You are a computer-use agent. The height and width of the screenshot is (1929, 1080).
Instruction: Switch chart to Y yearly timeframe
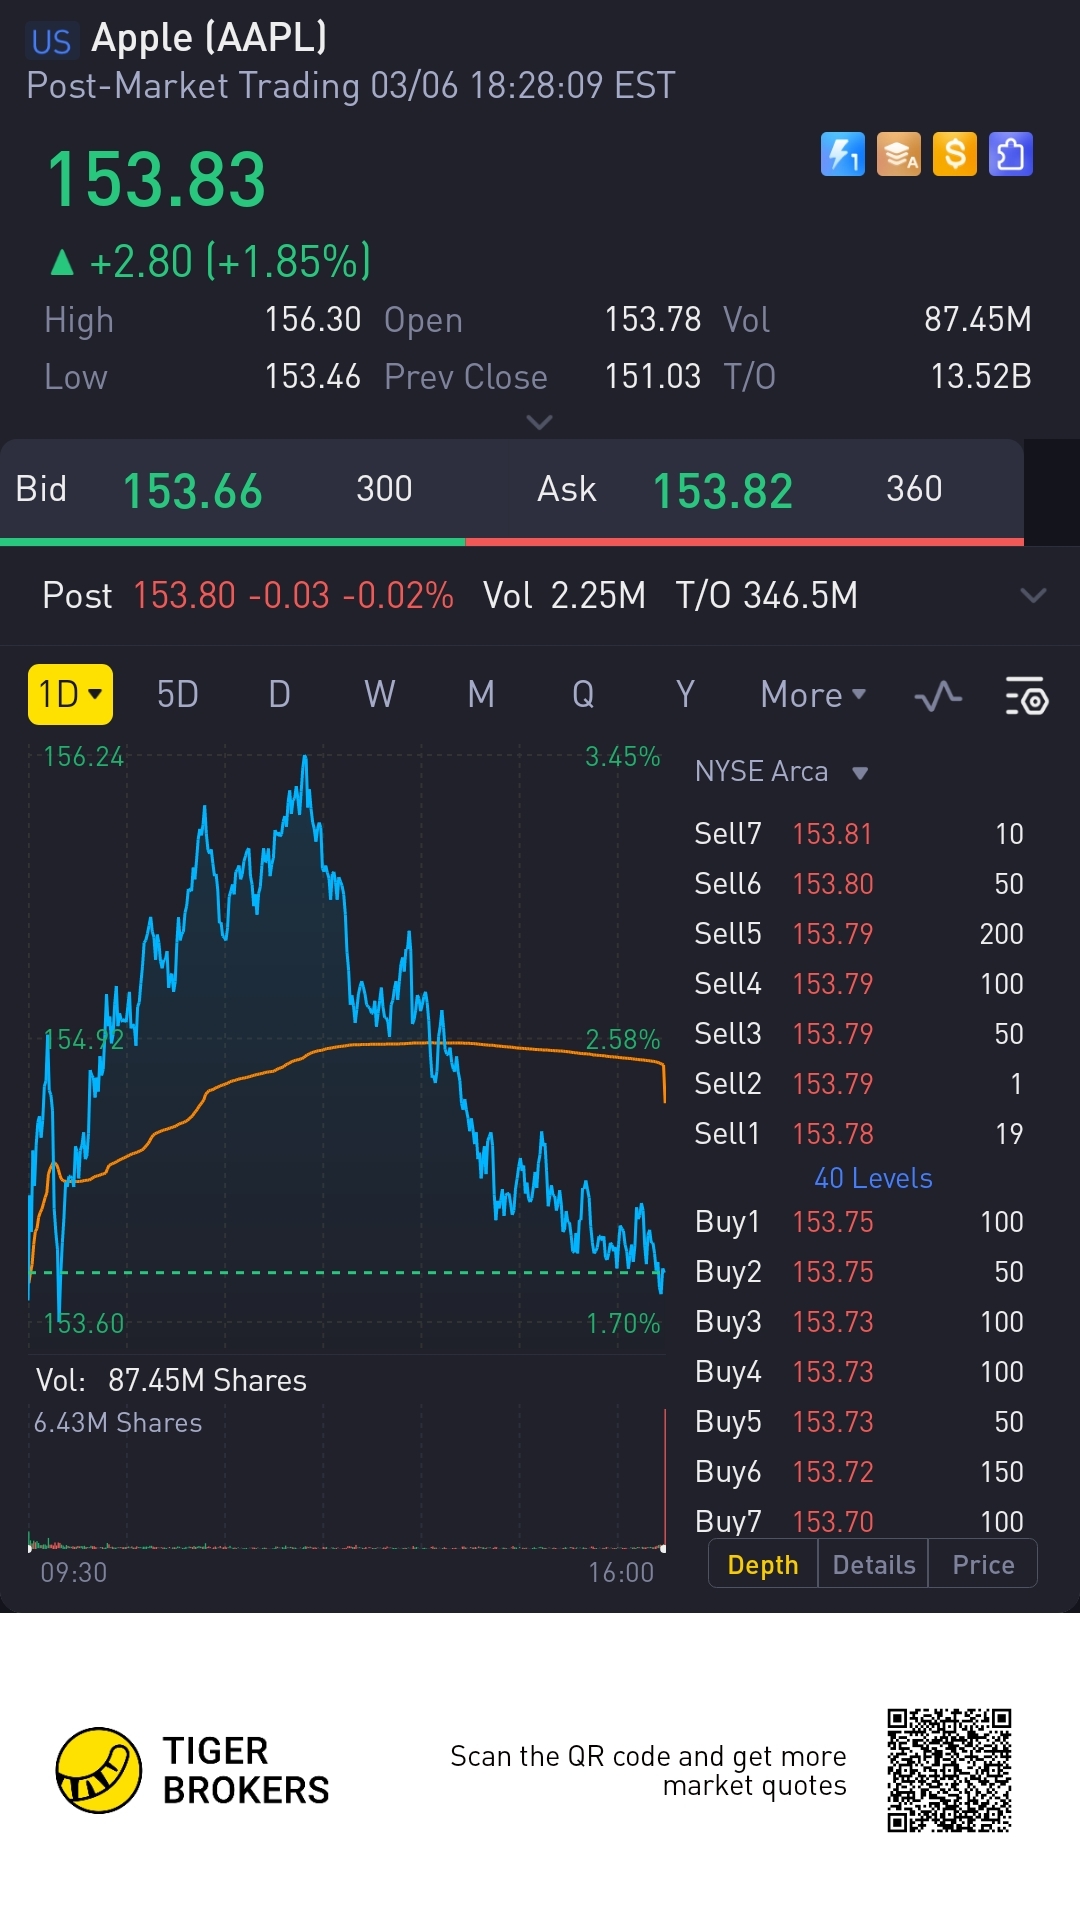click(x=685, y=694)
